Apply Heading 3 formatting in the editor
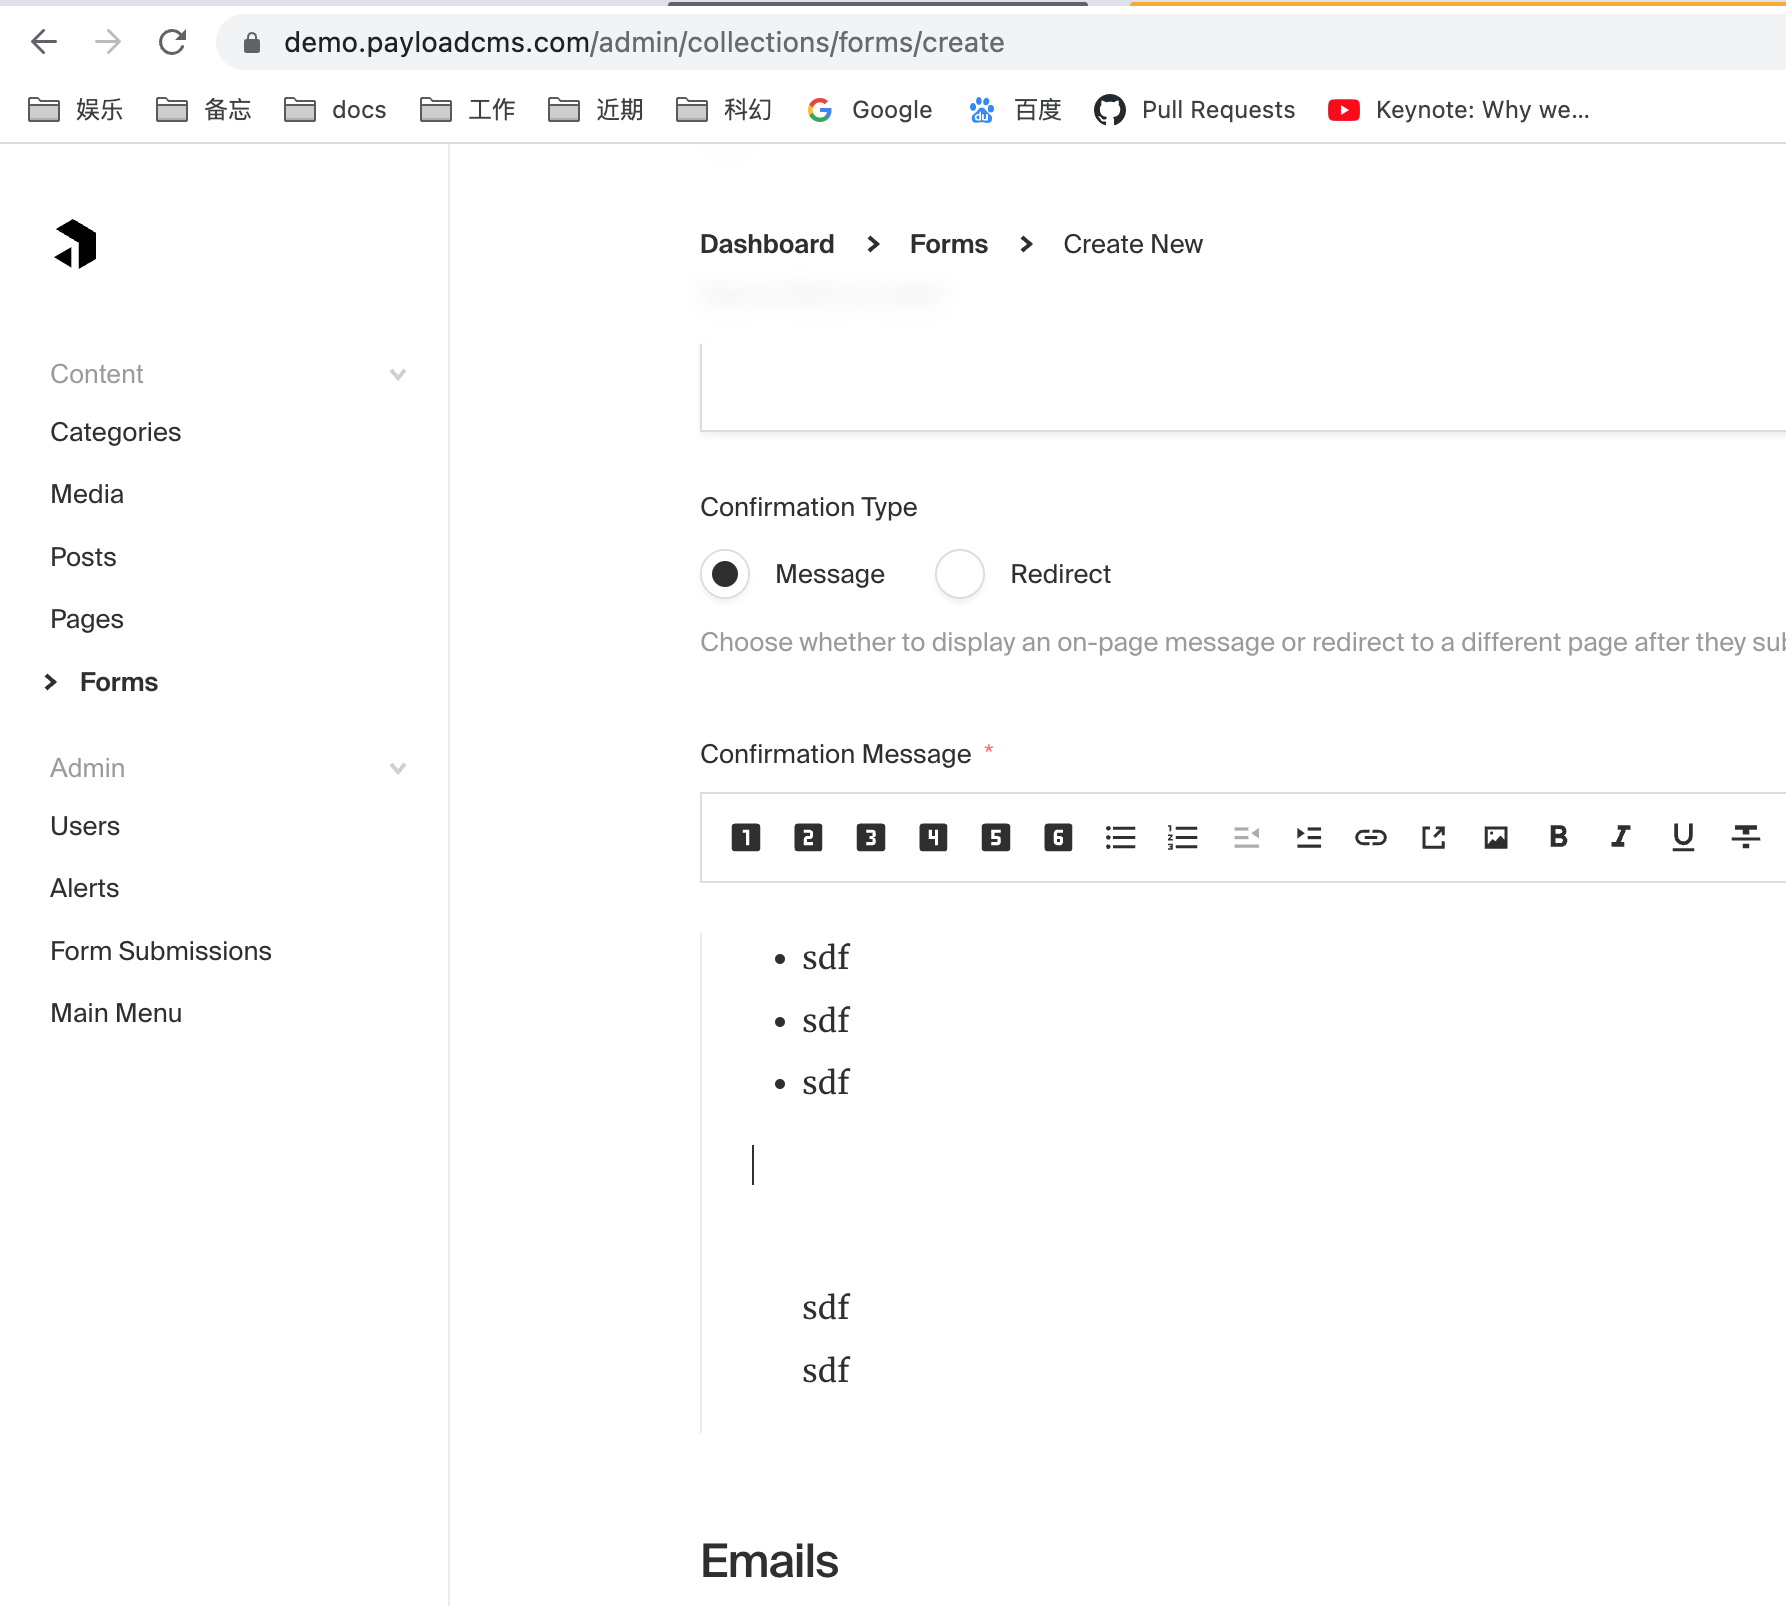This screenshot has width=1786, height=1606. click(x=870, y=837)
